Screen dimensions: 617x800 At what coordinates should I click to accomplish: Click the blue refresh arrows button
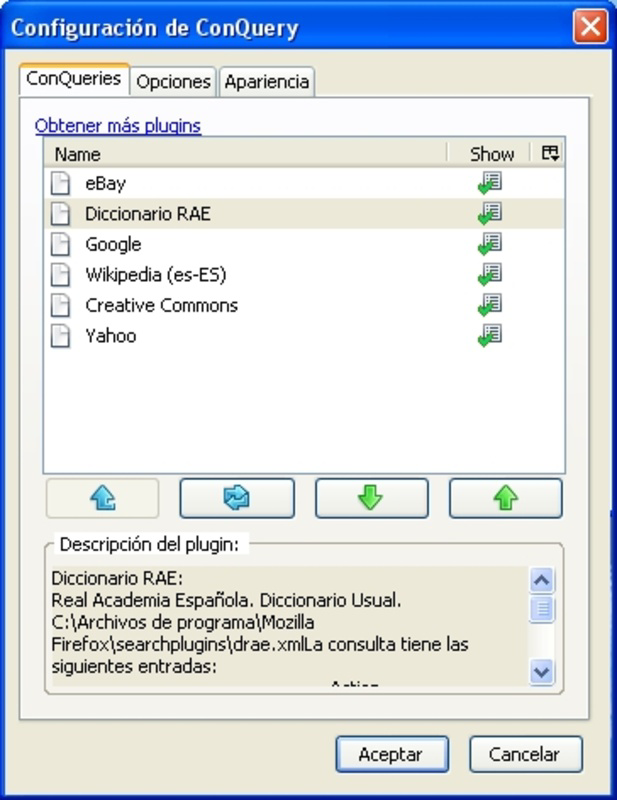pyautogui.click(x=237, y=498)
